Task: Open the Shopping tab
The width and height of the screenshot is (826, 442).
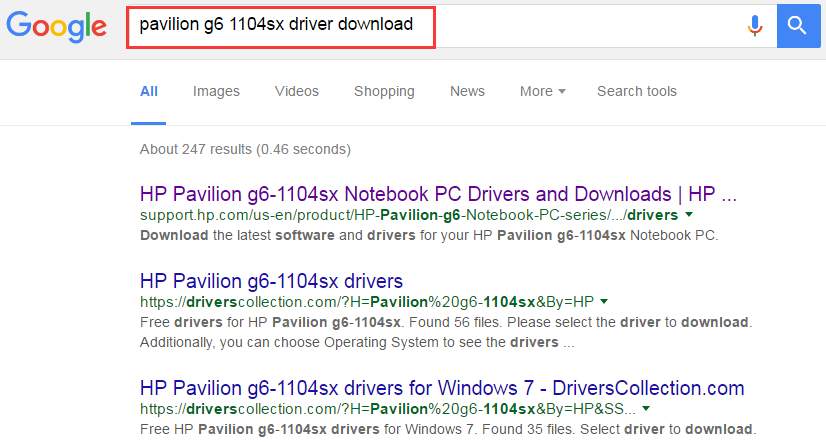Action: tap(384, 92)
